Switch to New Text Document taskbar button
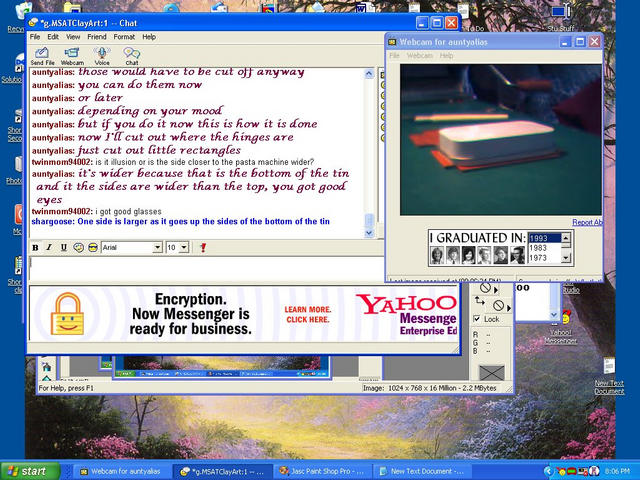640x480 pixels. coord(422,471)
